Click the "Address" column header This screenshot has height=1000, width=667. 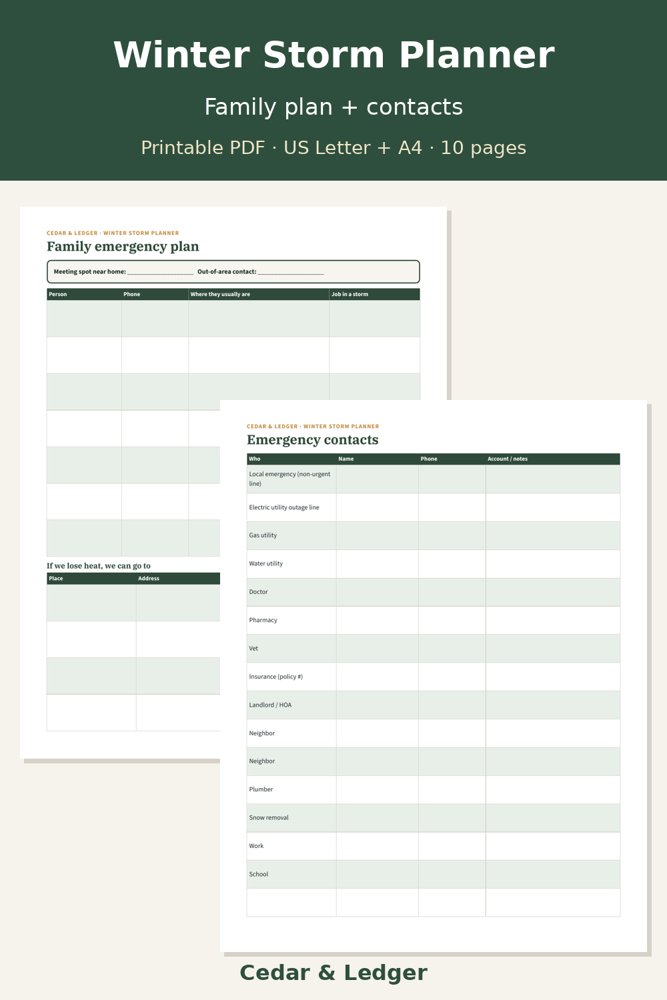click(x=149, y=578)
